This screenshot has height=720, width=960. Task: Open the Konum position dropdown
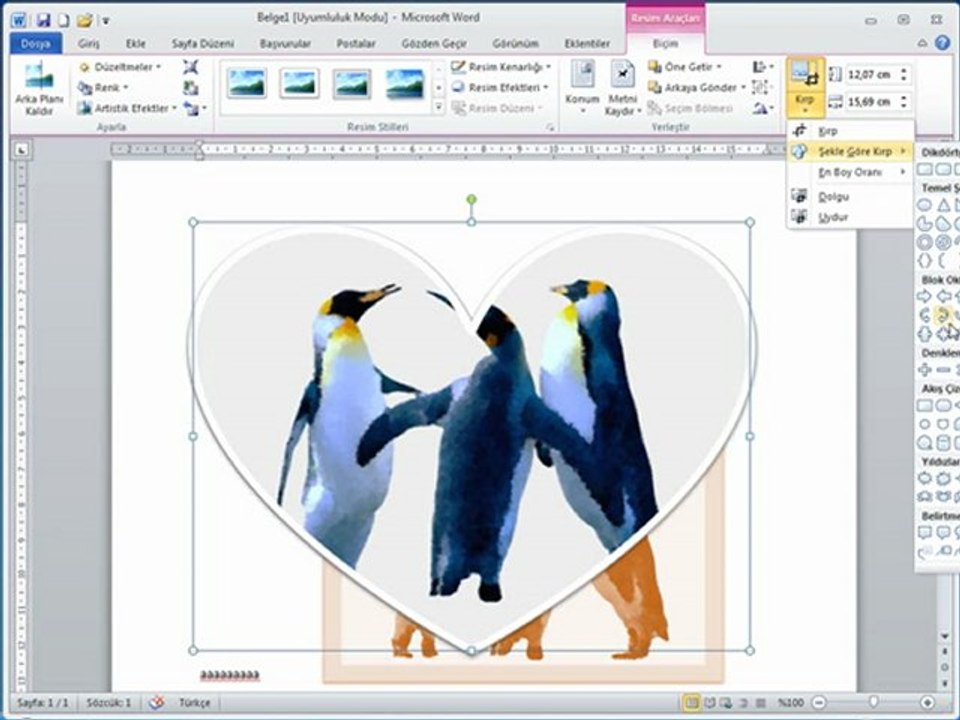tap(582, 88)
